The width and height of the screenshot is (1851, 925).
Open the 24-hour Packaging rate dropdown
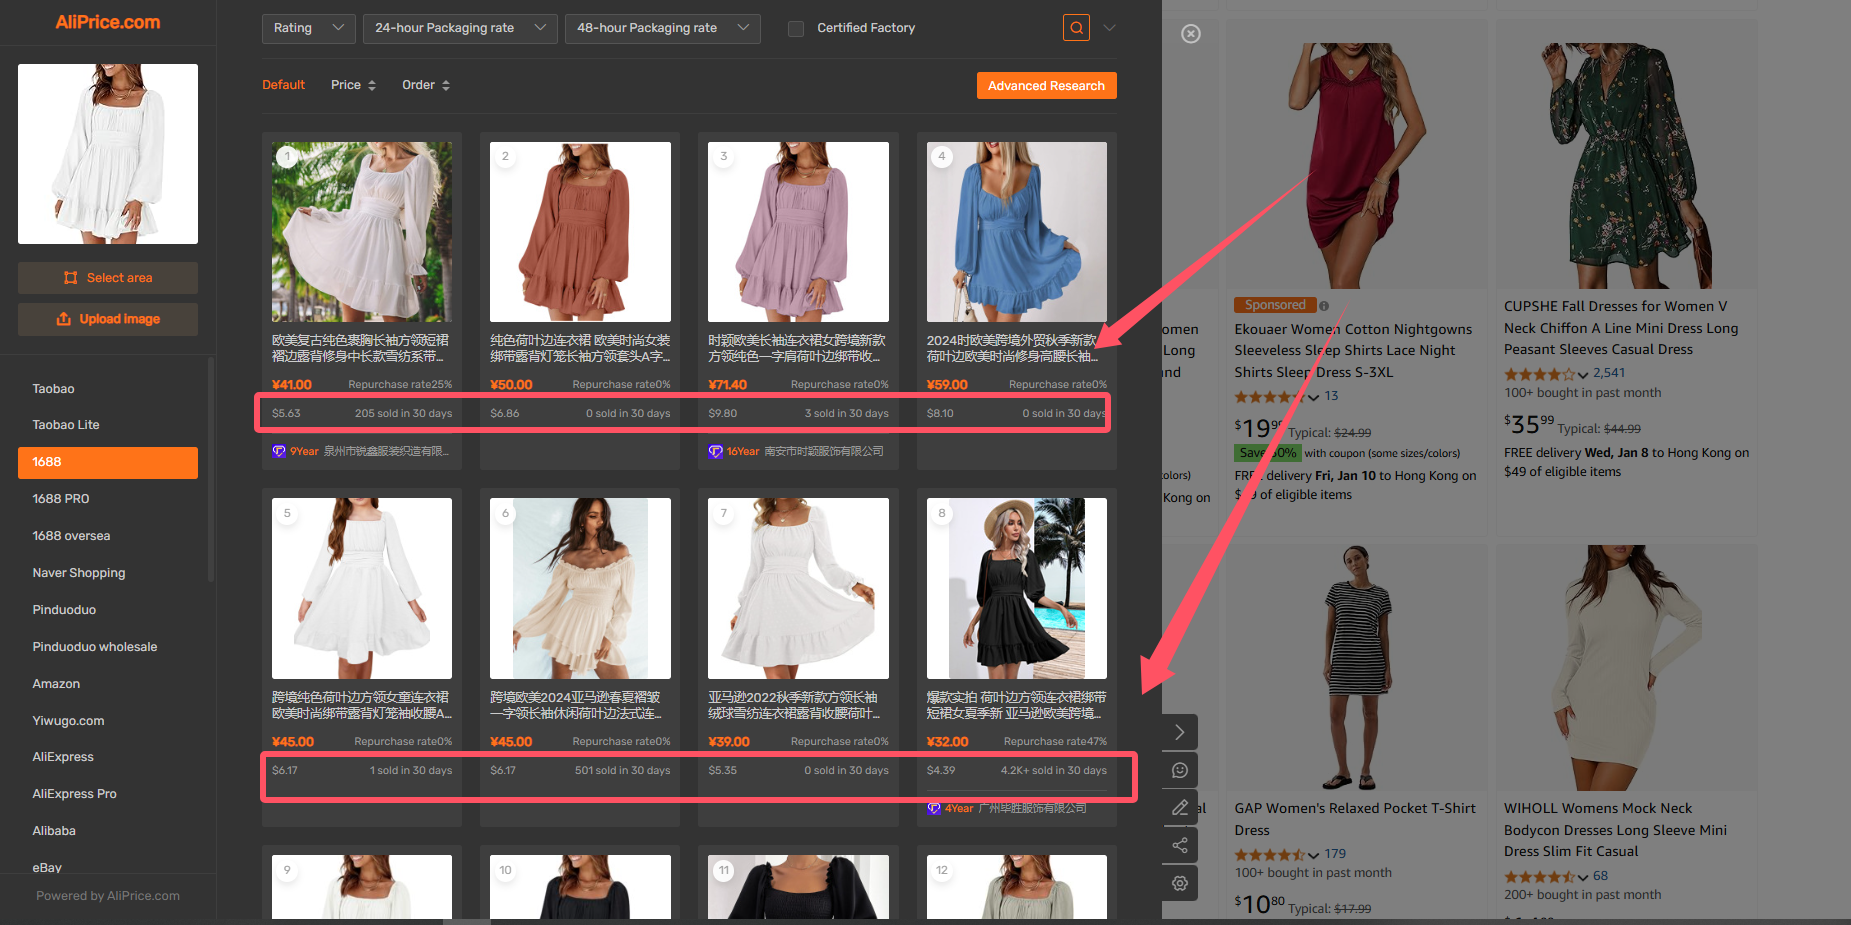pyautogui.click(x=461, y=28)
